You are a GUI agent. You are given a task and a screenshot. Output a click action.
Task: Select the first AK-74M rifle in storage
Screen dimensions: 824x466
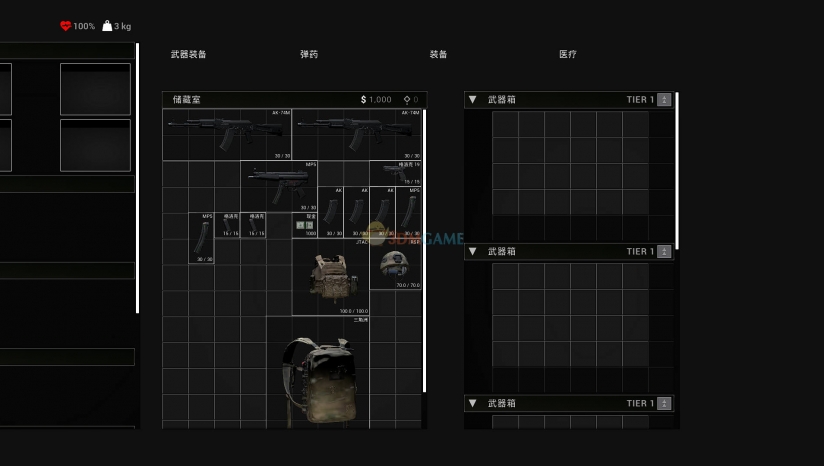tap(227, 134)
